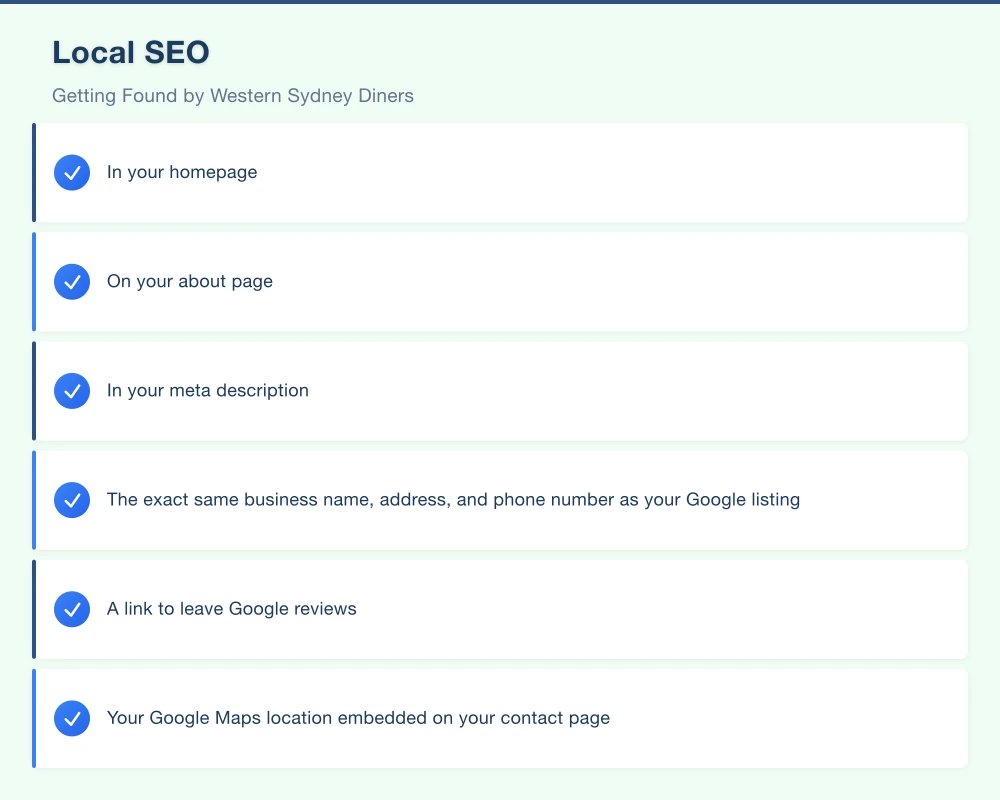Click the check icon beside 'A link to leave Google reviews'
This screenshot has height=800, width=1000.
pos(72,609)
